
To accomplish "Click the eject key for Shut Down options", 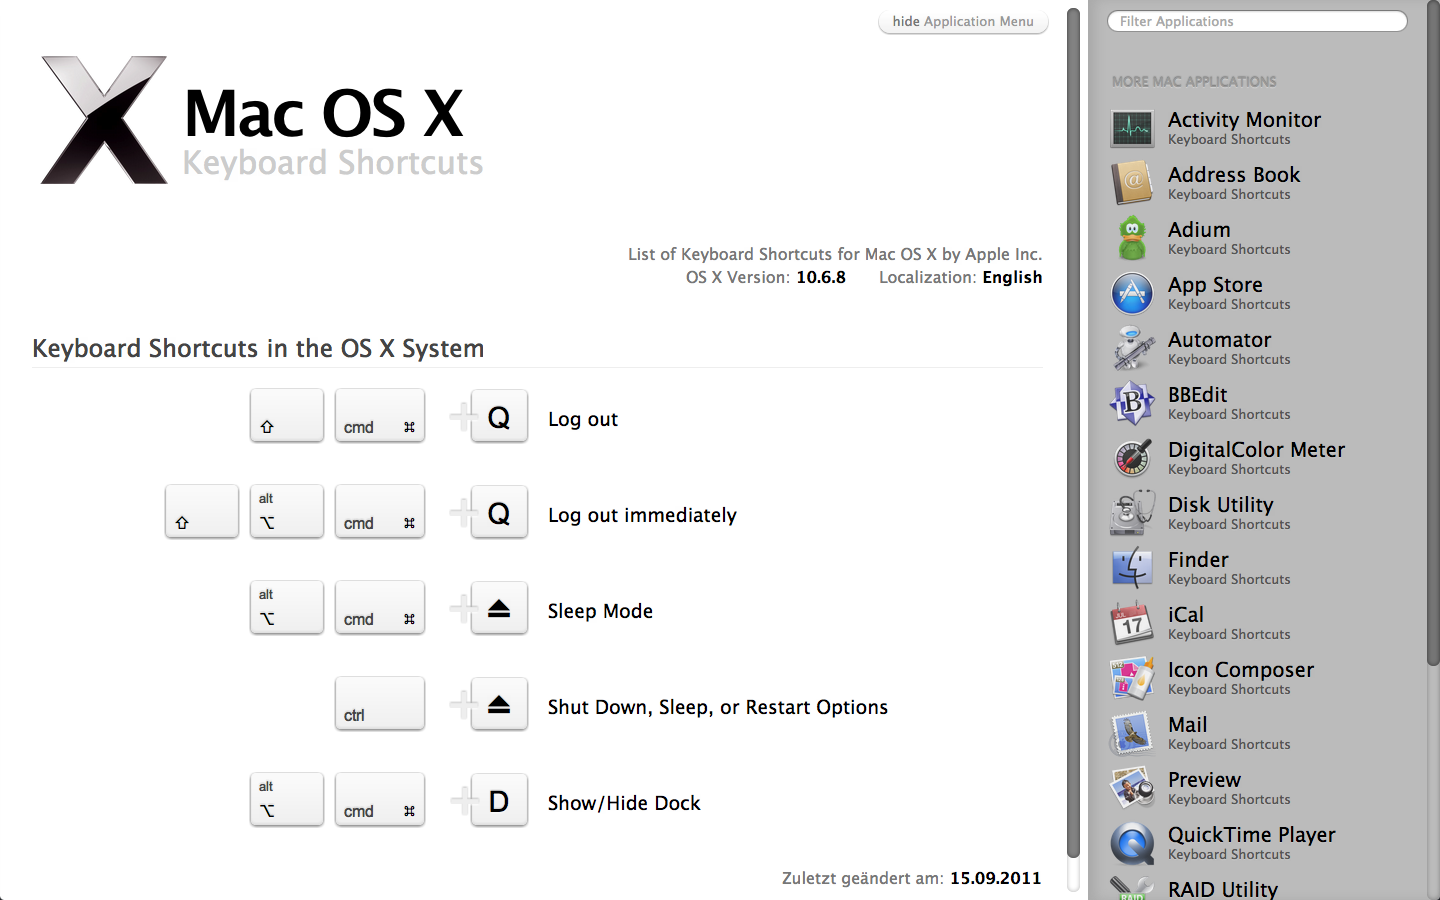I will pyautogui.click(x=499, y=704).
